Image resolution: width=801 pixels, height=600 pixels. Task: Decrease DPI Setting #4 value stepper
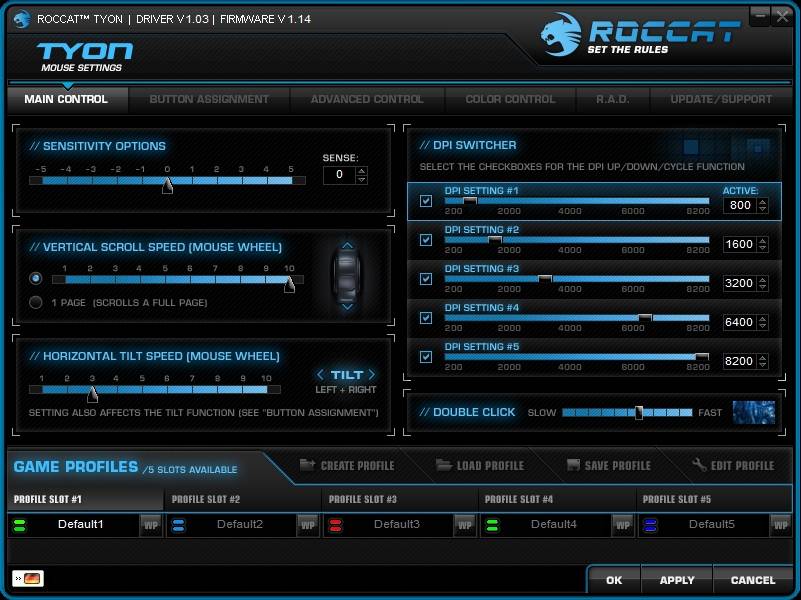pos(763,326)
